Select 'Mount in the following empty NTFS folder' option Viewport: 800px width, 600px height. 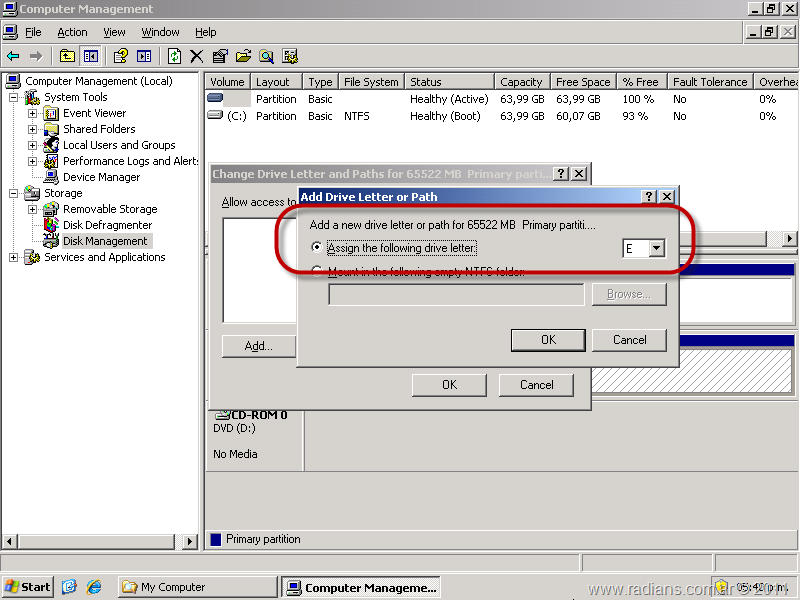click(318, 271)
